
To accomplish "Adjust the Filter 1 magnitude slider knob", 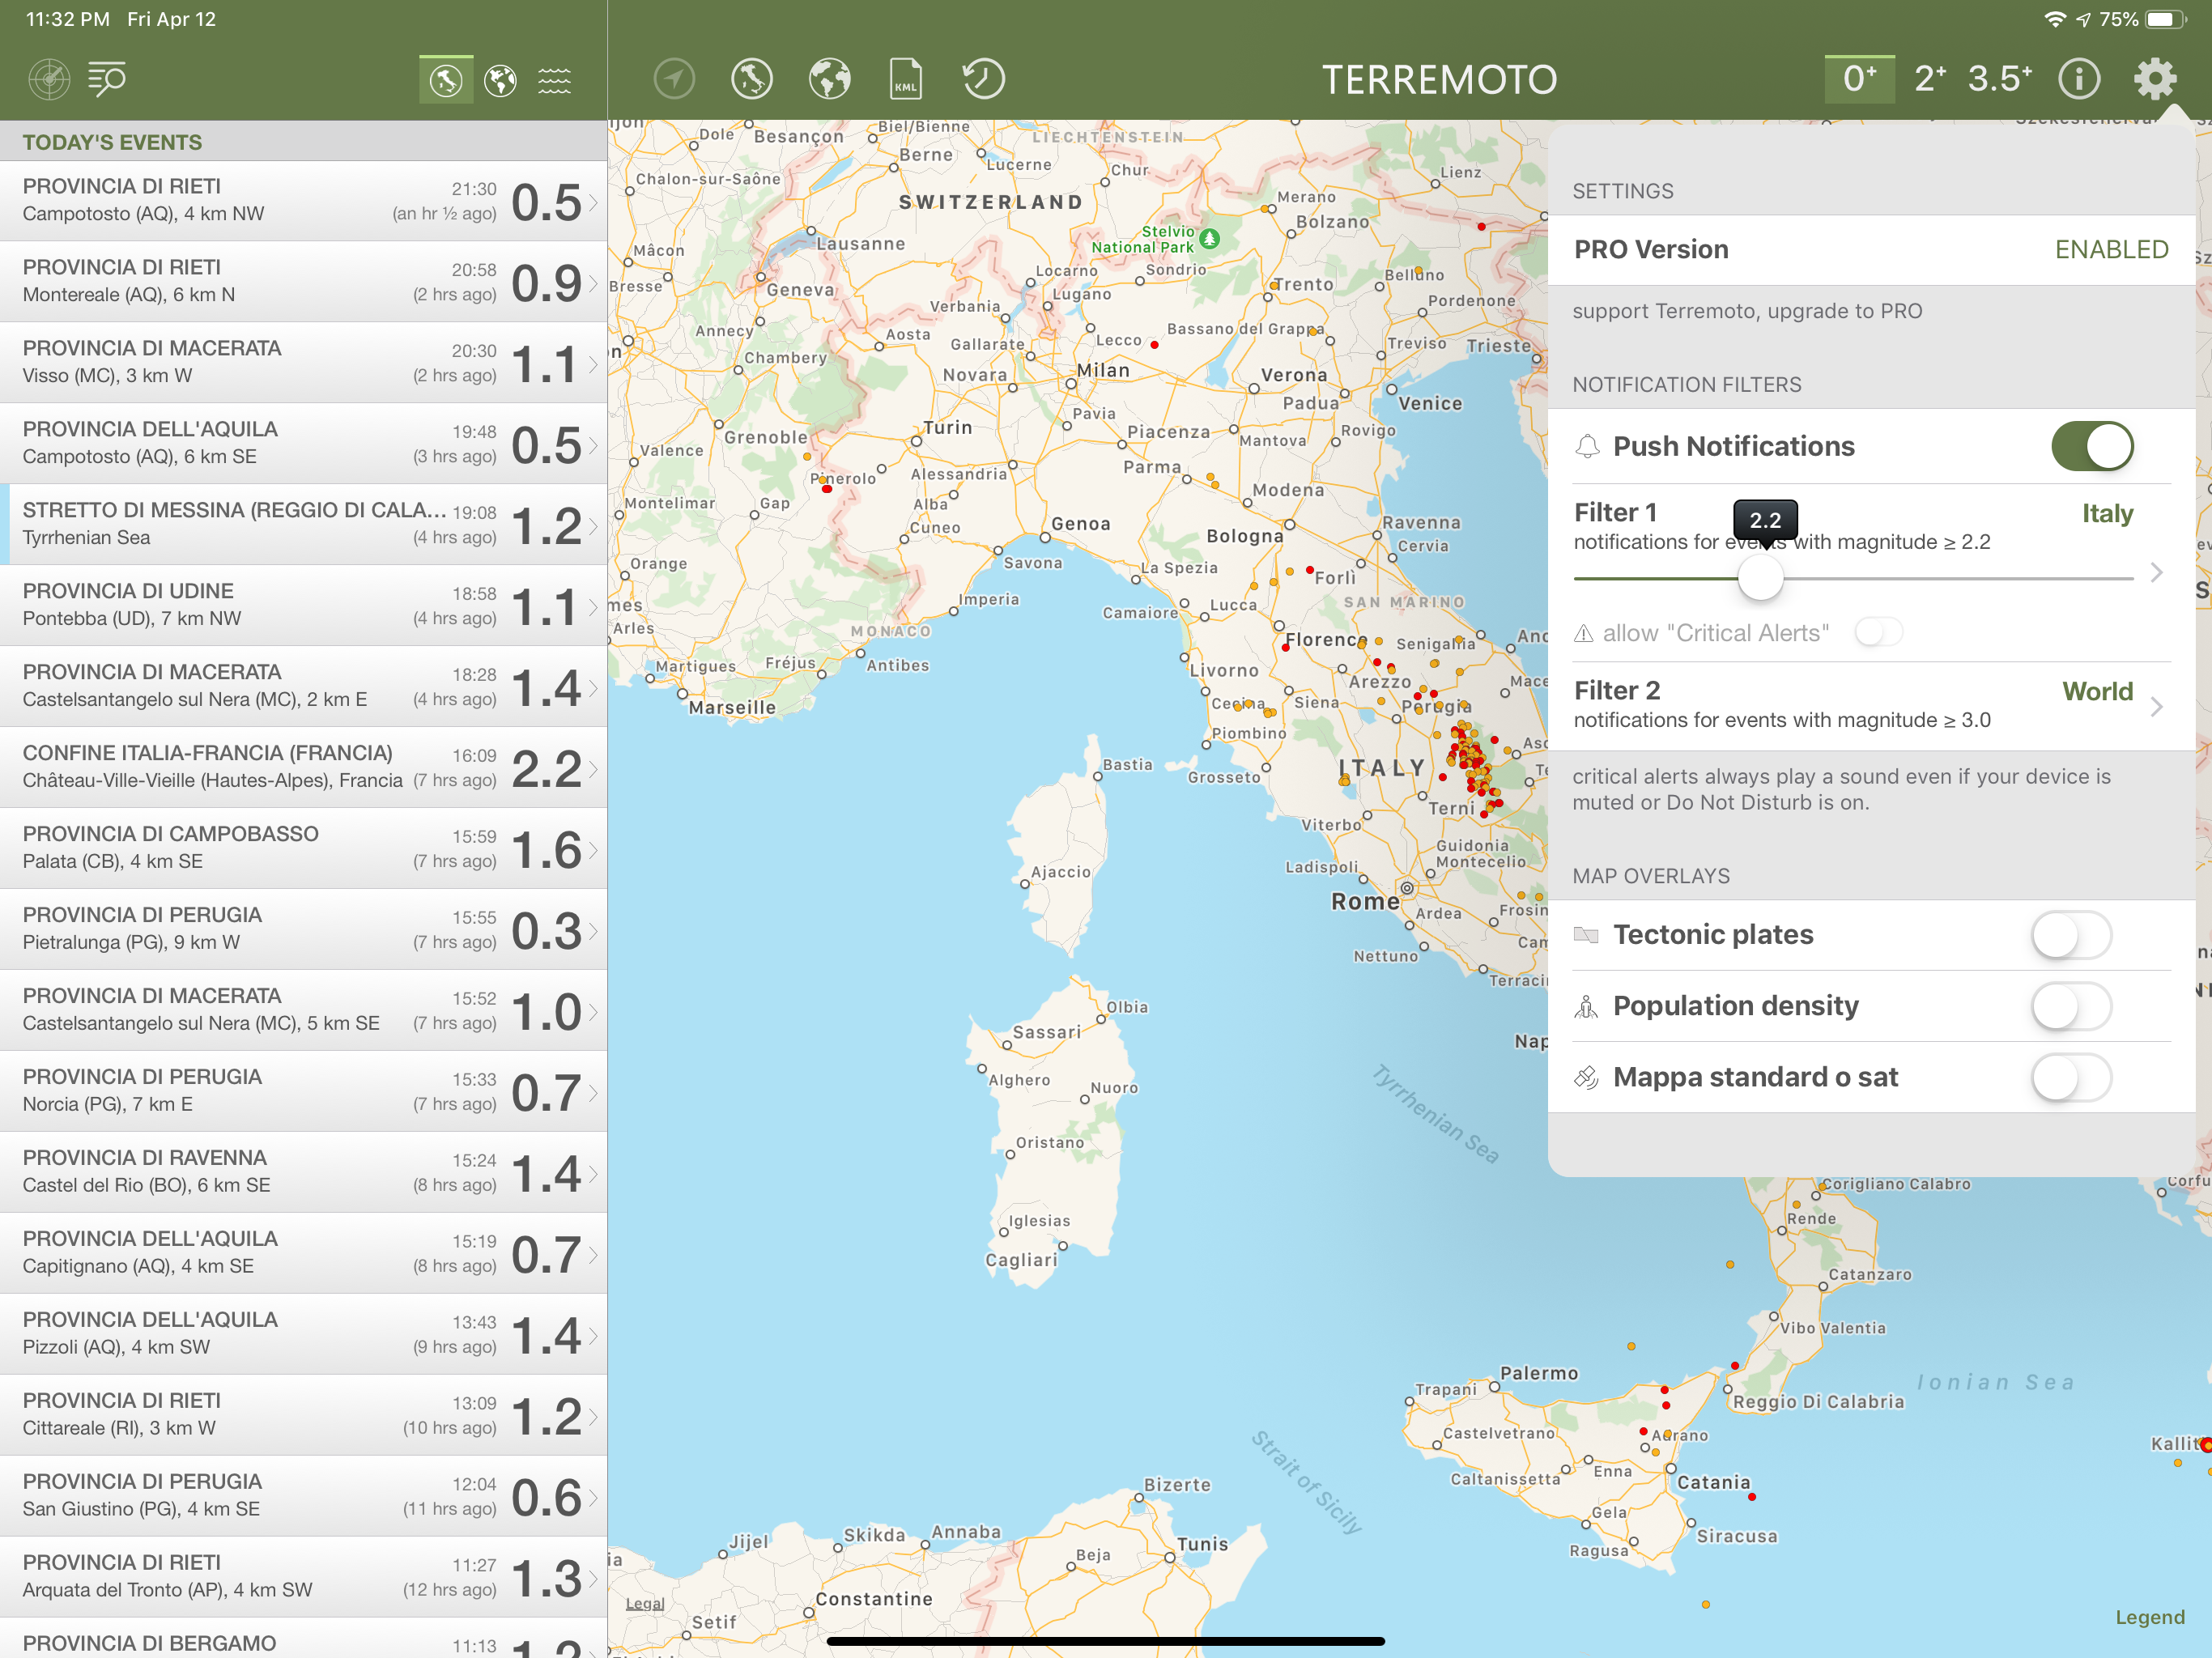I will (x=1760, y=578).
